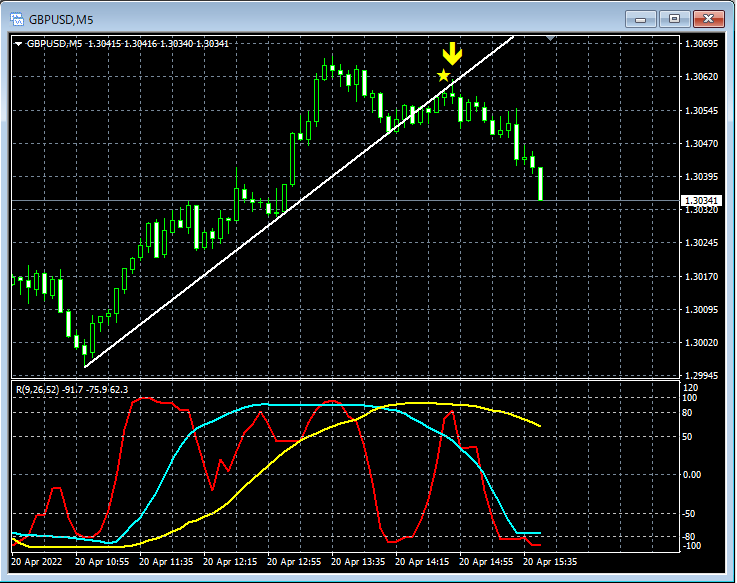
Task: Click the white ascending trendline
Action: click(298, 203)
